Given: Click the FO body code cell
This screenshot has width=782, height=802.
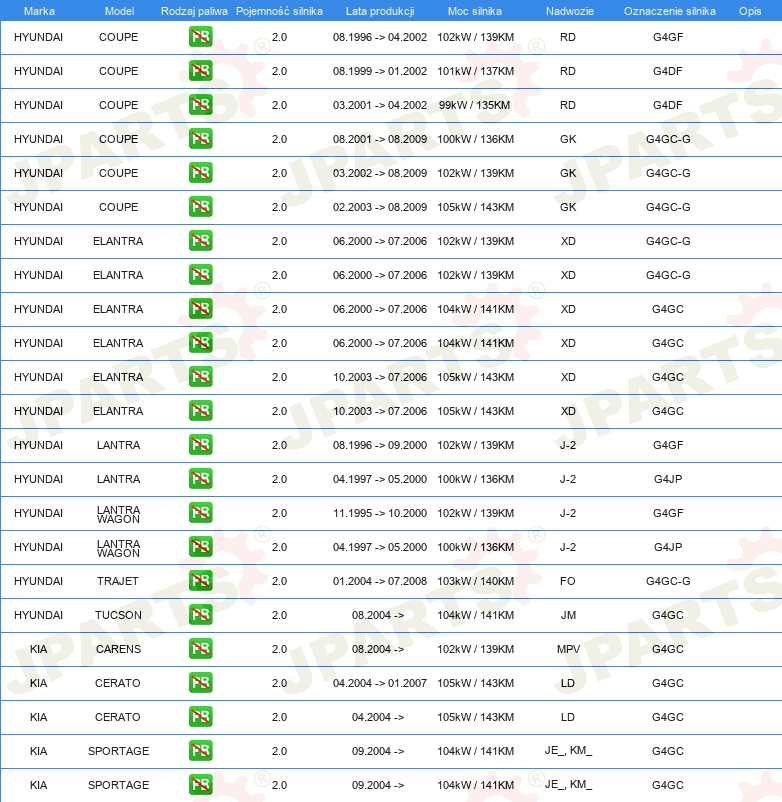Looking at the screenshot, I should 568,581.
